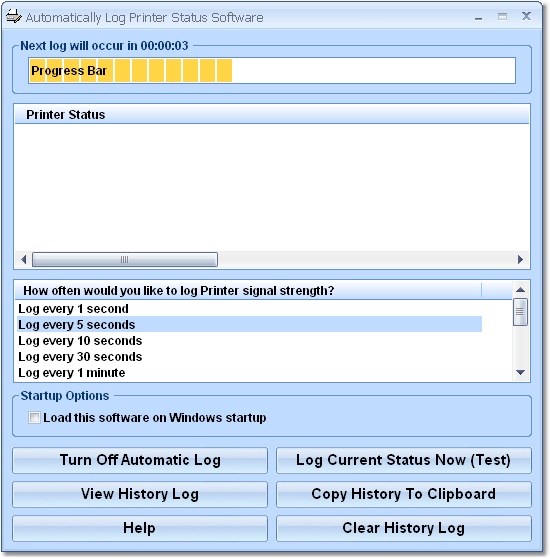Close the Automatically Log Printer Status window

pyautogui.click(x=526, y=16)
